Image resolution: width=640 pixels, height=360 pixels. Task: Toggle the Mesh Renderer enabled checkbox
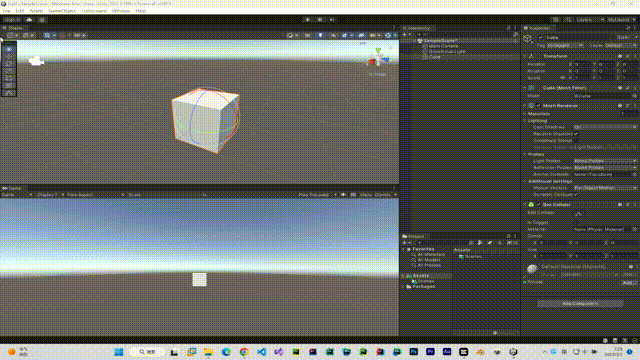click(539, 106)
